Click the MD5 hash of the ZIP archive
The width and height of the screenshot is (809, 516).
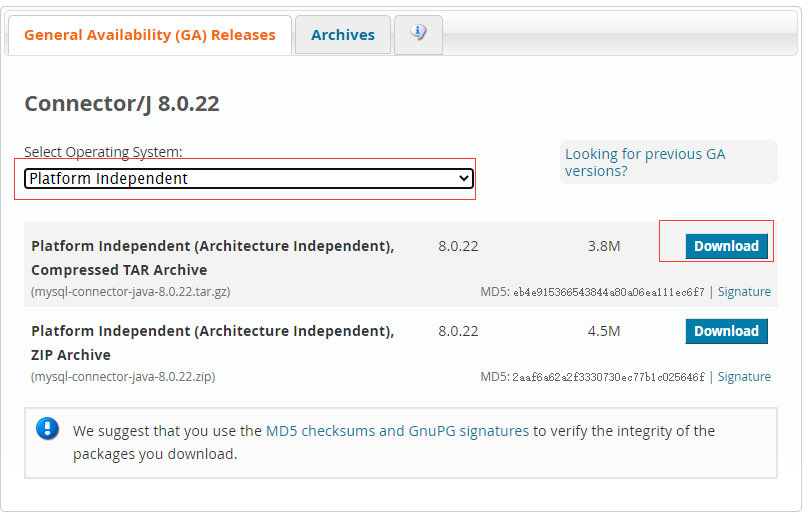[608, 377]
